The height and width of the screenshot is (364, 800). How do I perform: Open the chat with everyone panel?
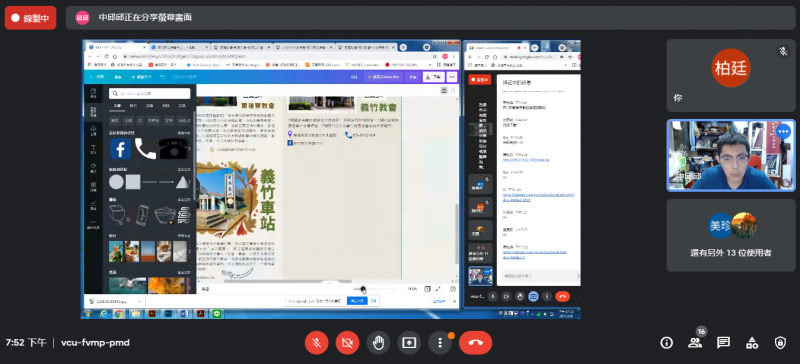(x=723, y=343)
